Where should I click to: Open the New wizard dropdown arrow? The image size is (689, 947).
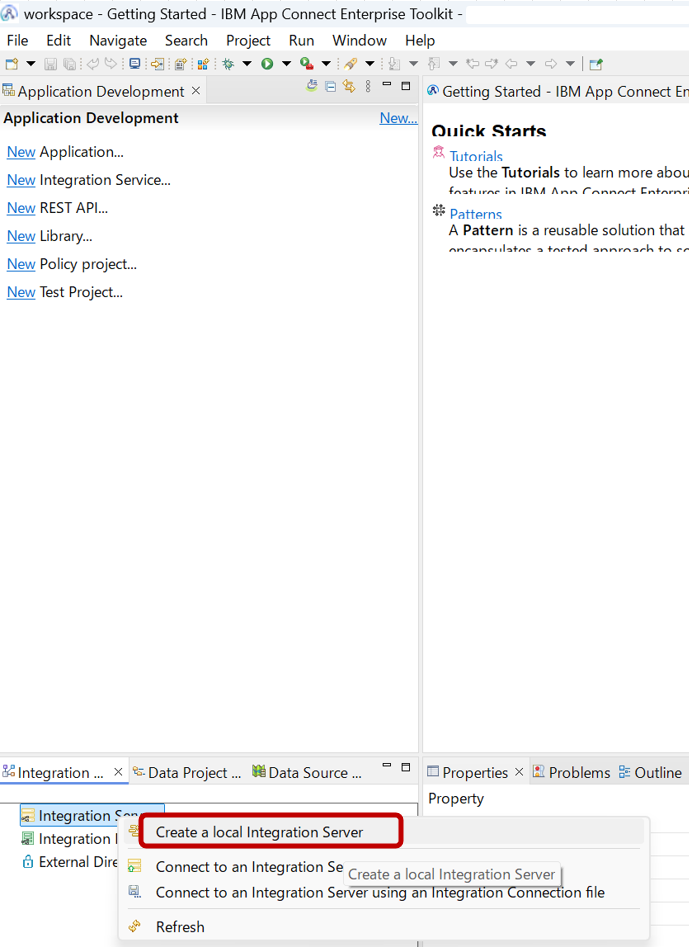tap(31, 63)
